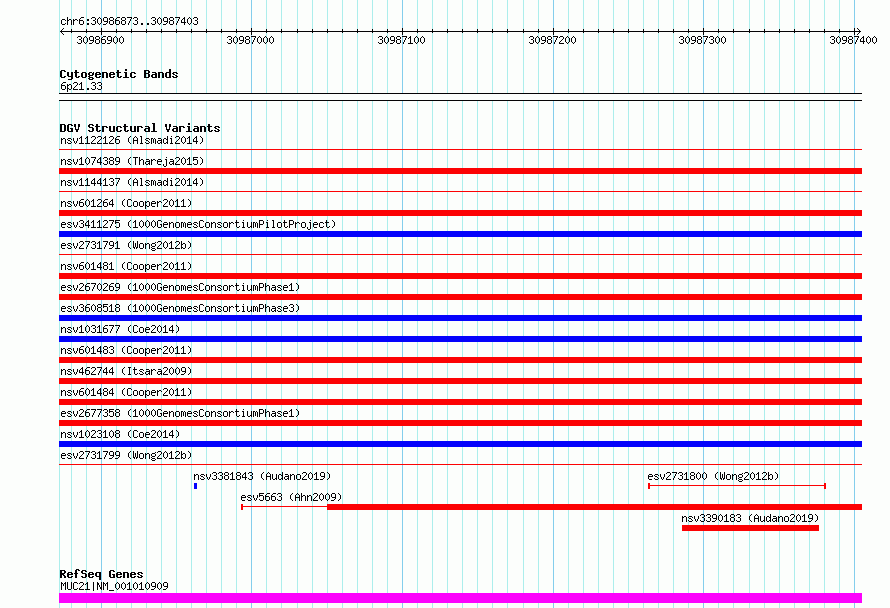Open esv5663 (Ahn2009) variant label
890x608 pixels.
pyautogui.click(x=291, y=497)
